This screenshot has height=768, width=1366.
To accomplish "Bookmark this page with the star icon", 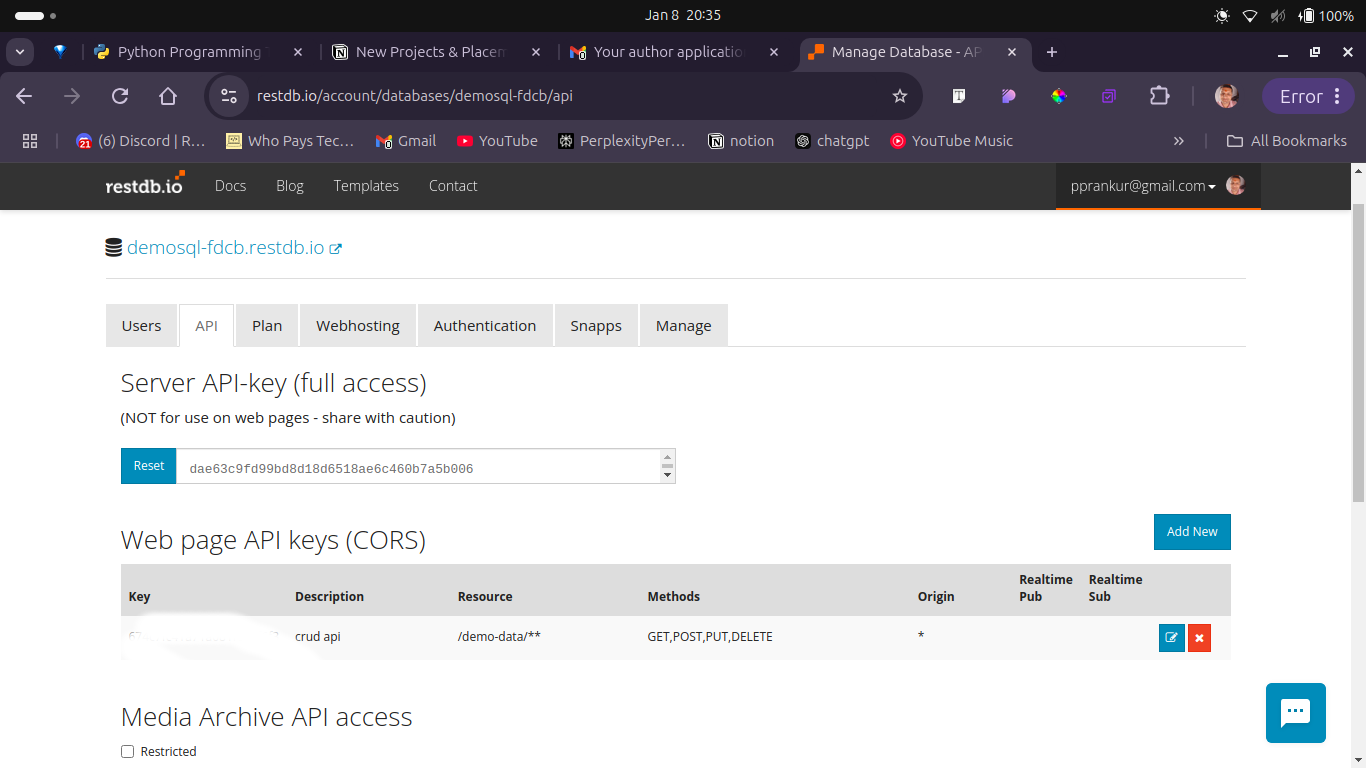I will coord(900,96).
